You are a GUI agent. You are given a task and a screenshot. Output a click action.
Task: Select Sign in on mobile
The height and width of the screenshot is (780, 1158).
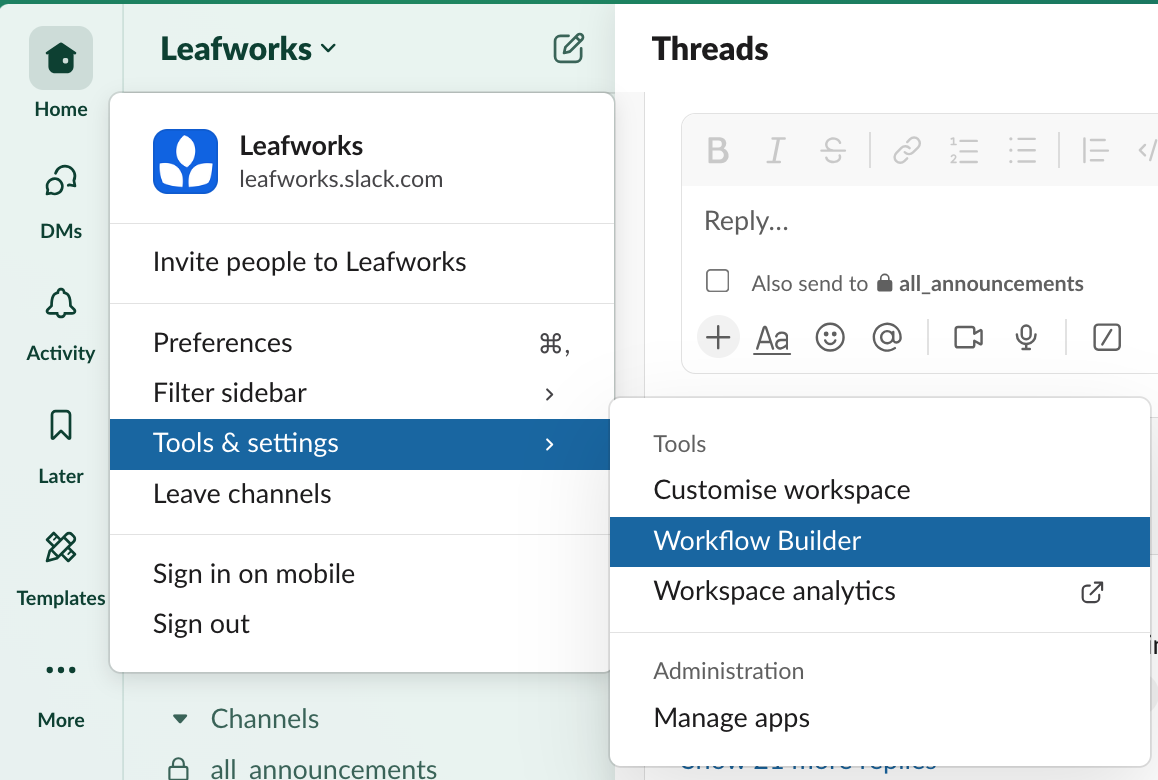point(362,574)
